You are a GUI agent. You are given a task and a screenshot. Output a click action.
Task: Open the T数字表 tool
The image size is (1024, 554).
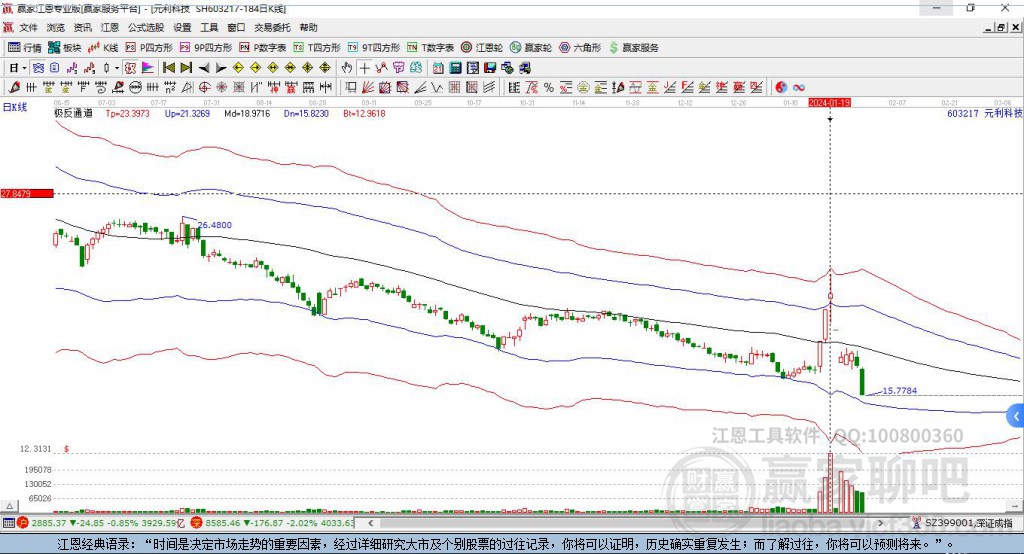click(430, 48)
